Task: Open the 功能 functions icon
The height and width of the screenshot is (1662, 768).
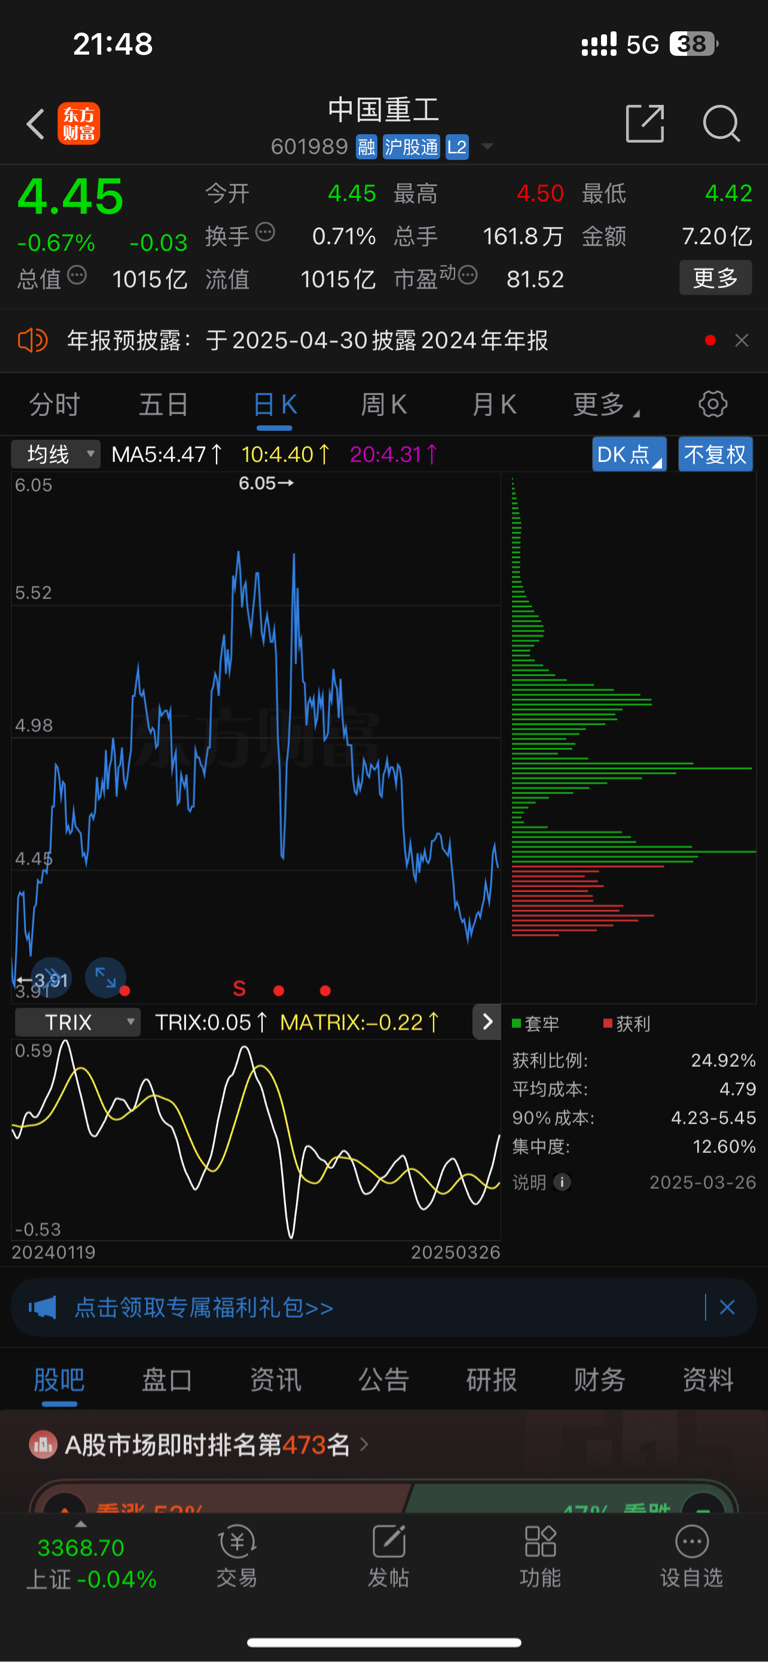Action: [x=540, y=1556]
